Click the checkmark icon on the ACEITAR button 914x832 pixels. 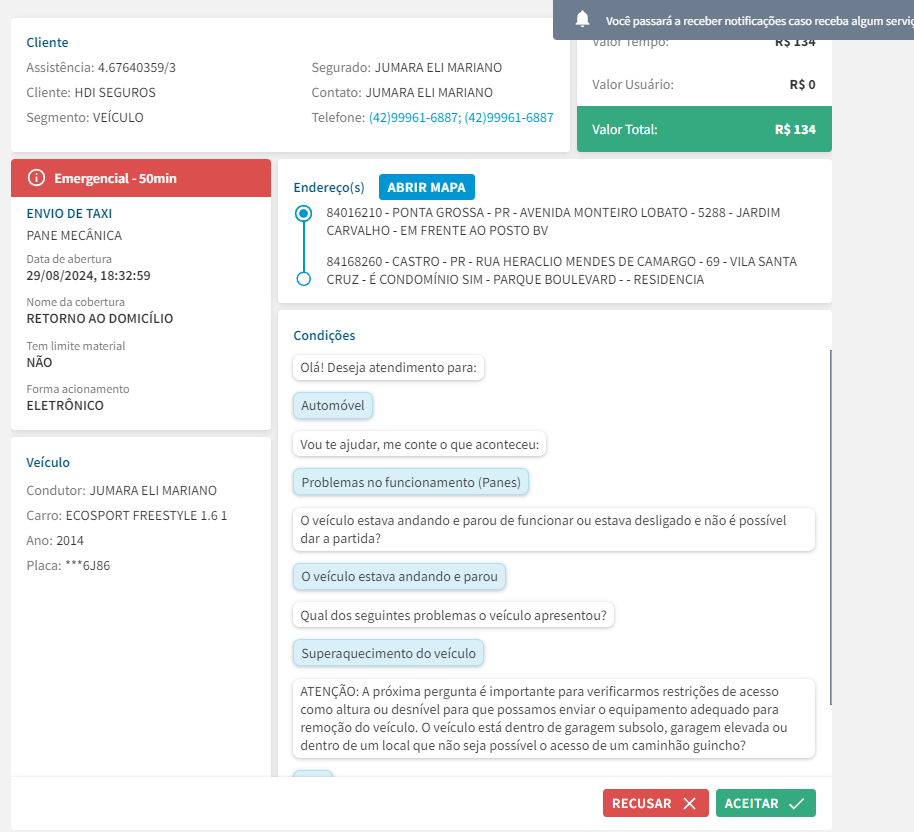tap(796, 803)
